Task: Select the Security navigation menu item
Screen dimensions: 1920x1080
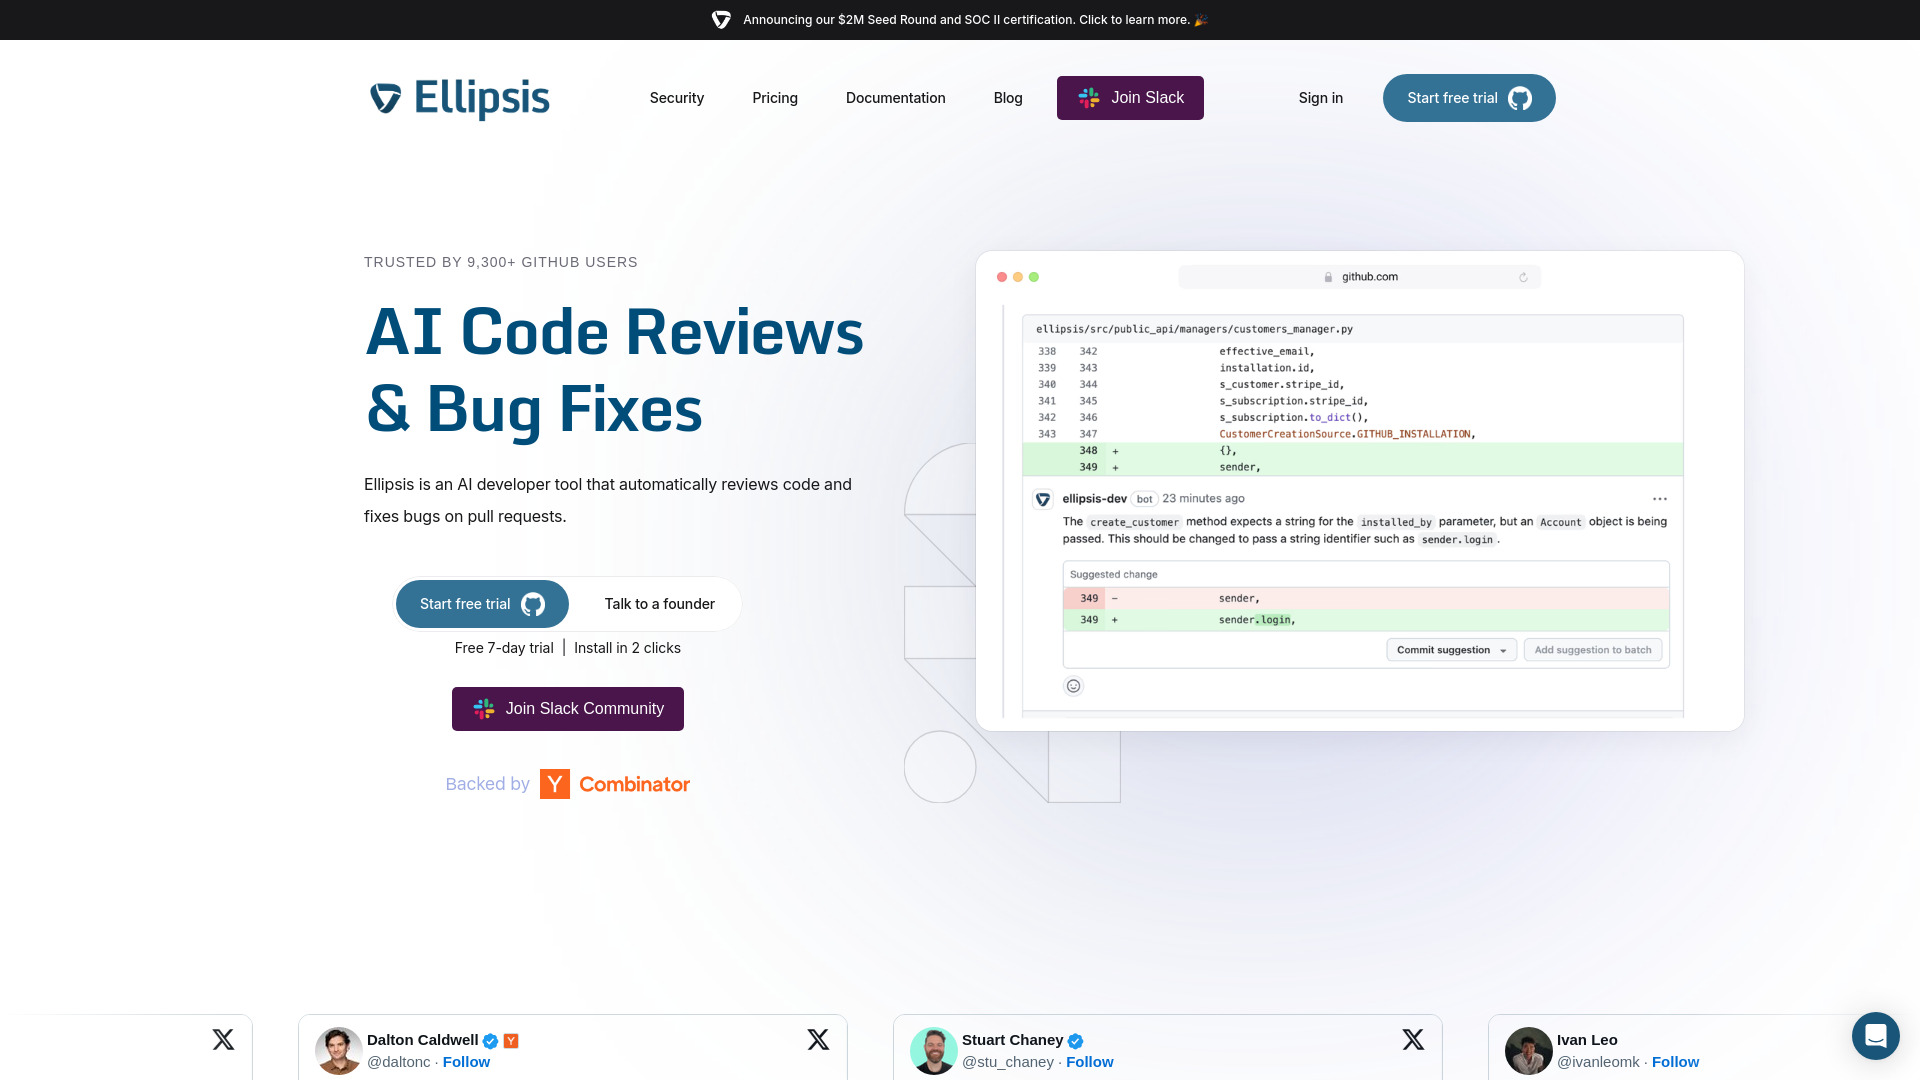Action: 676,98
